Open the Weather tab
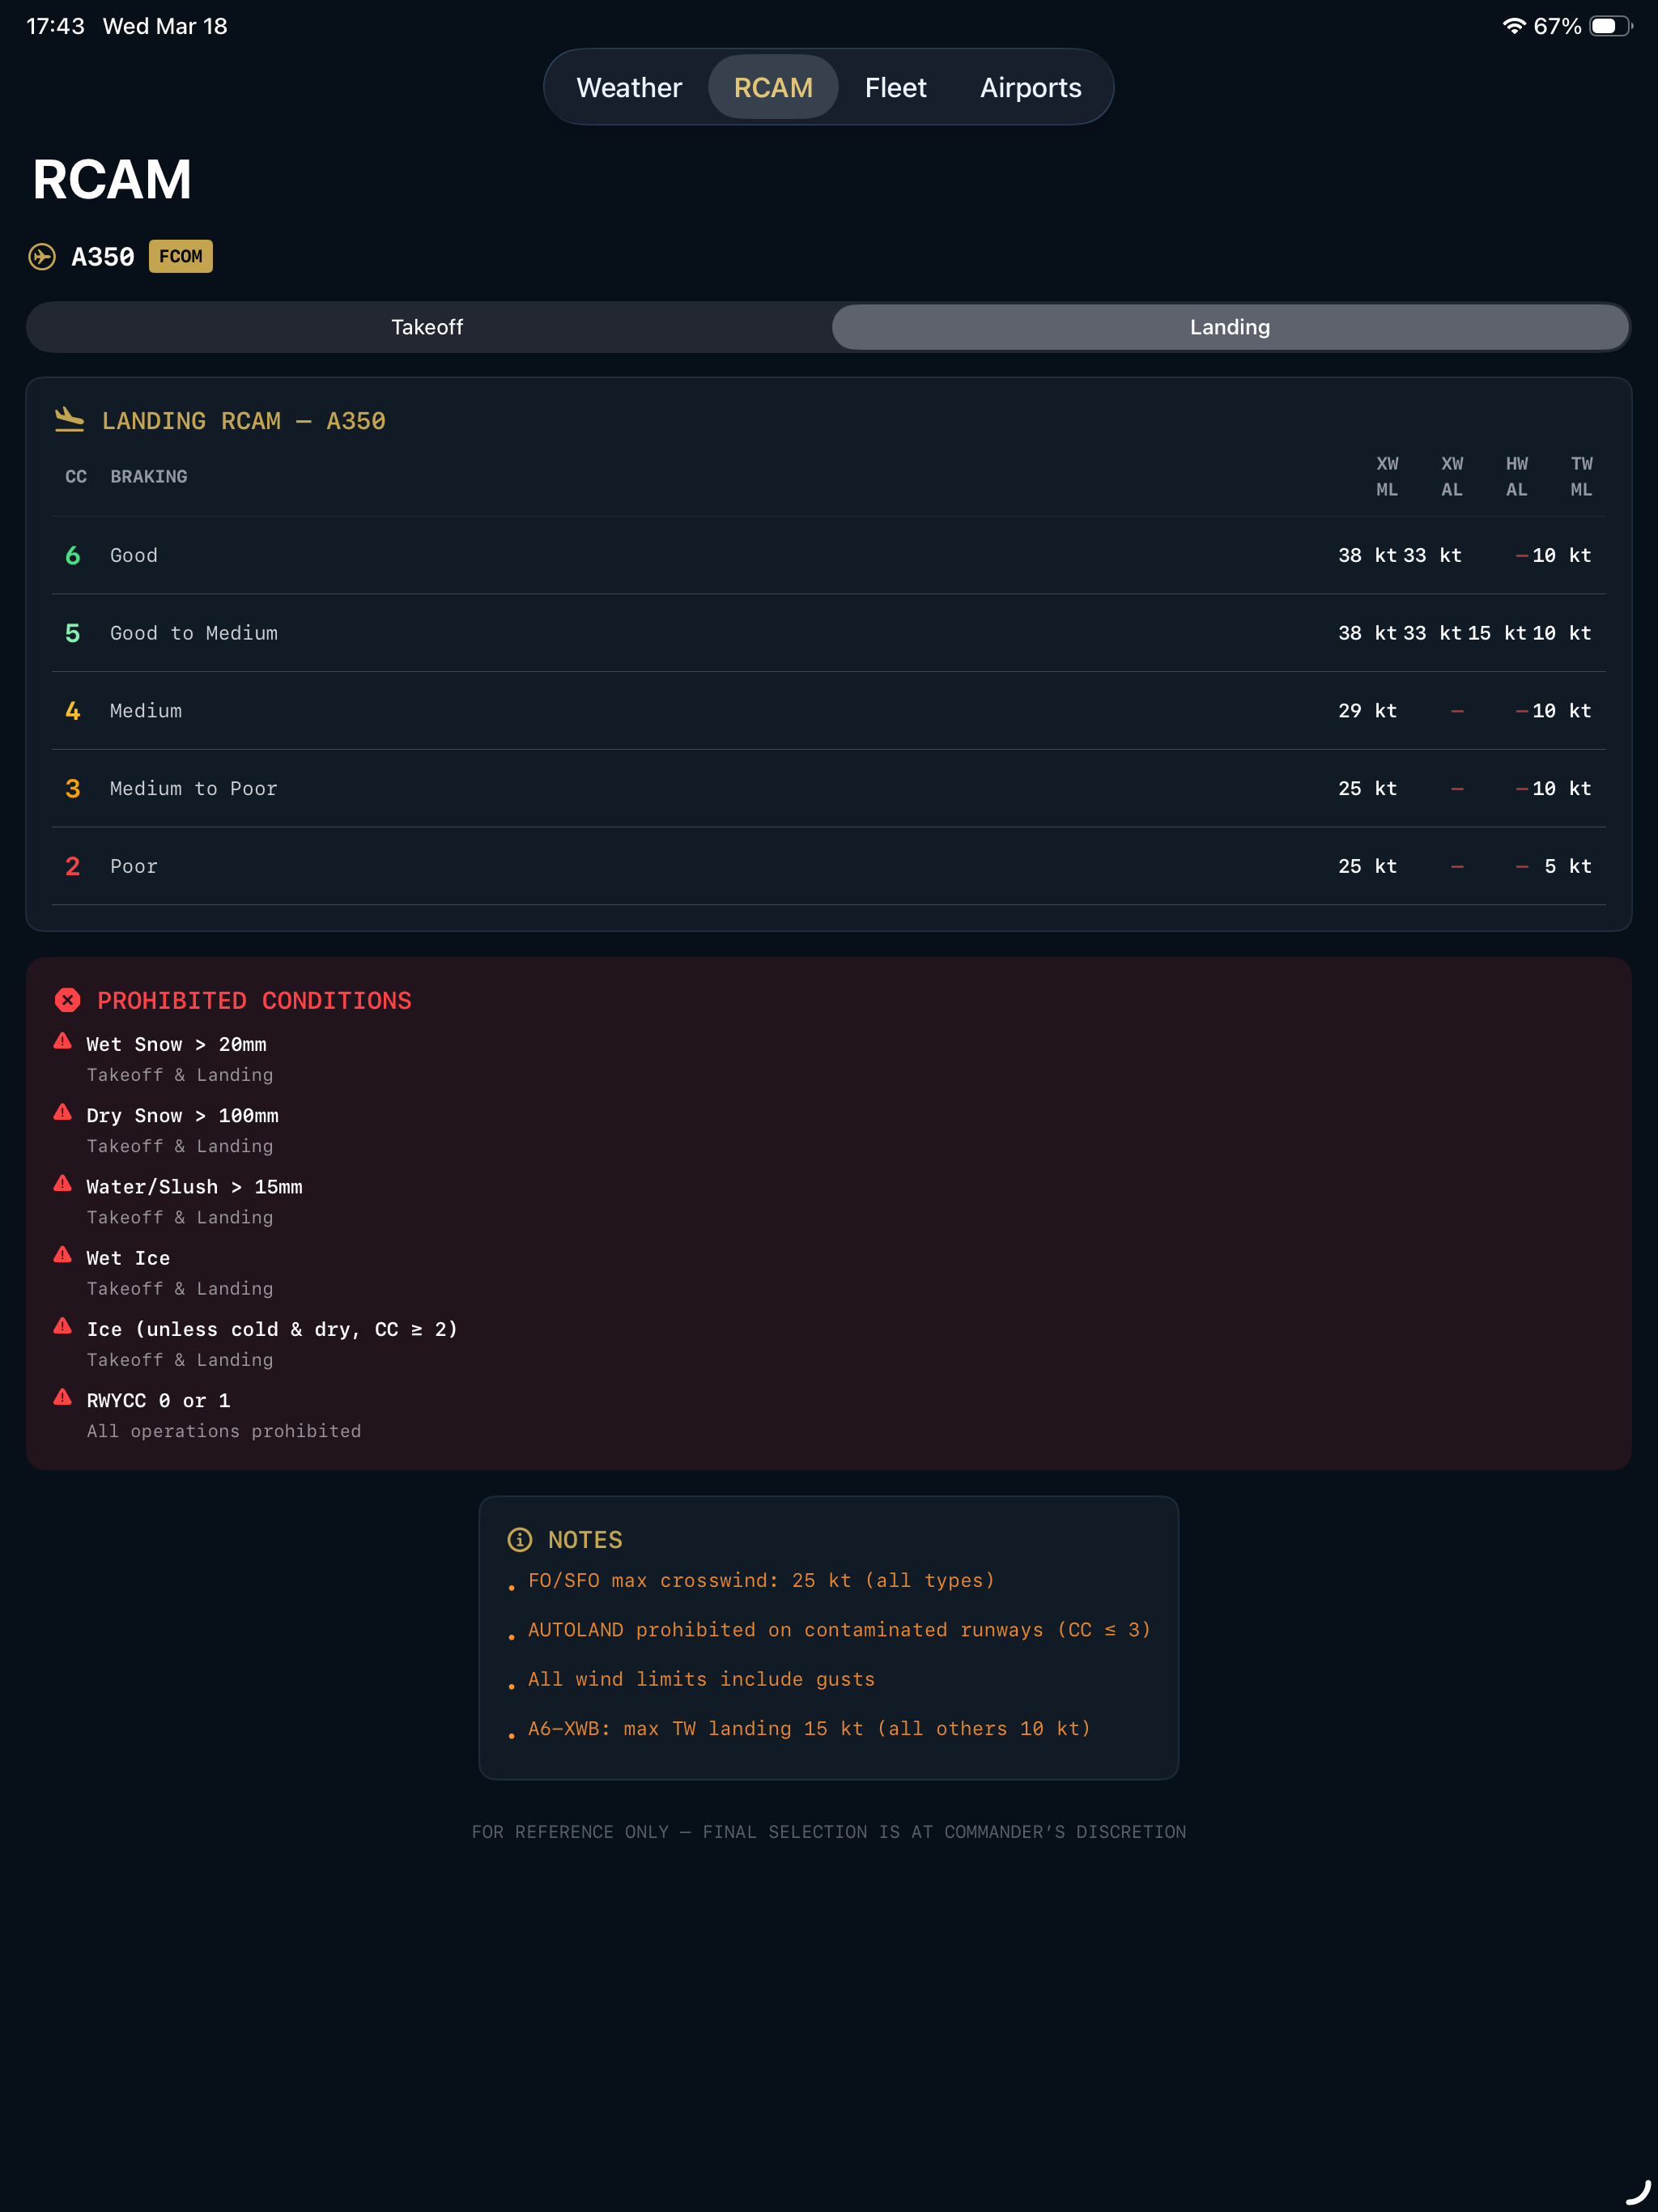 [x=629, y=87]
